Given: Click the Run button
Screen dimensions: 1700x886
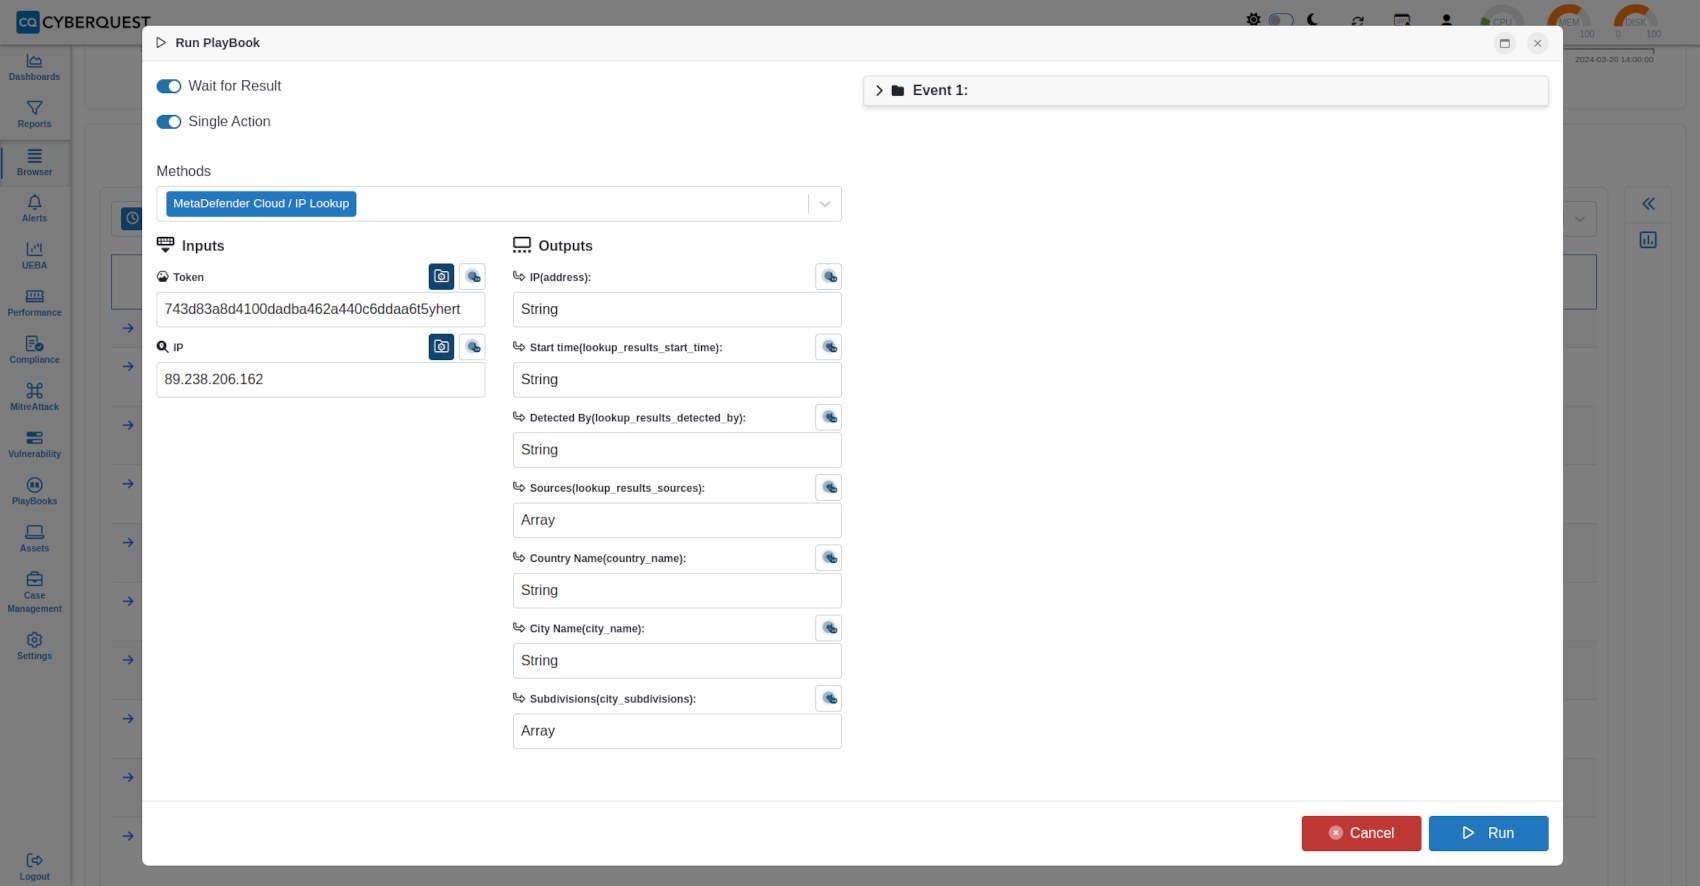Looking at the screenshot, I should [1488, 833].
